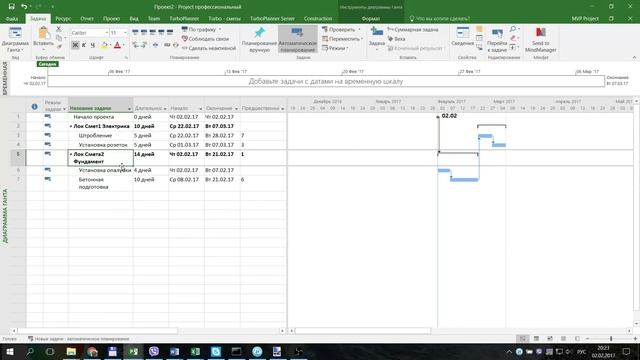The height and width of the screenshot is (360, 640).
Task: Select the Начало проекта task name cell
Action: point(100,117)
